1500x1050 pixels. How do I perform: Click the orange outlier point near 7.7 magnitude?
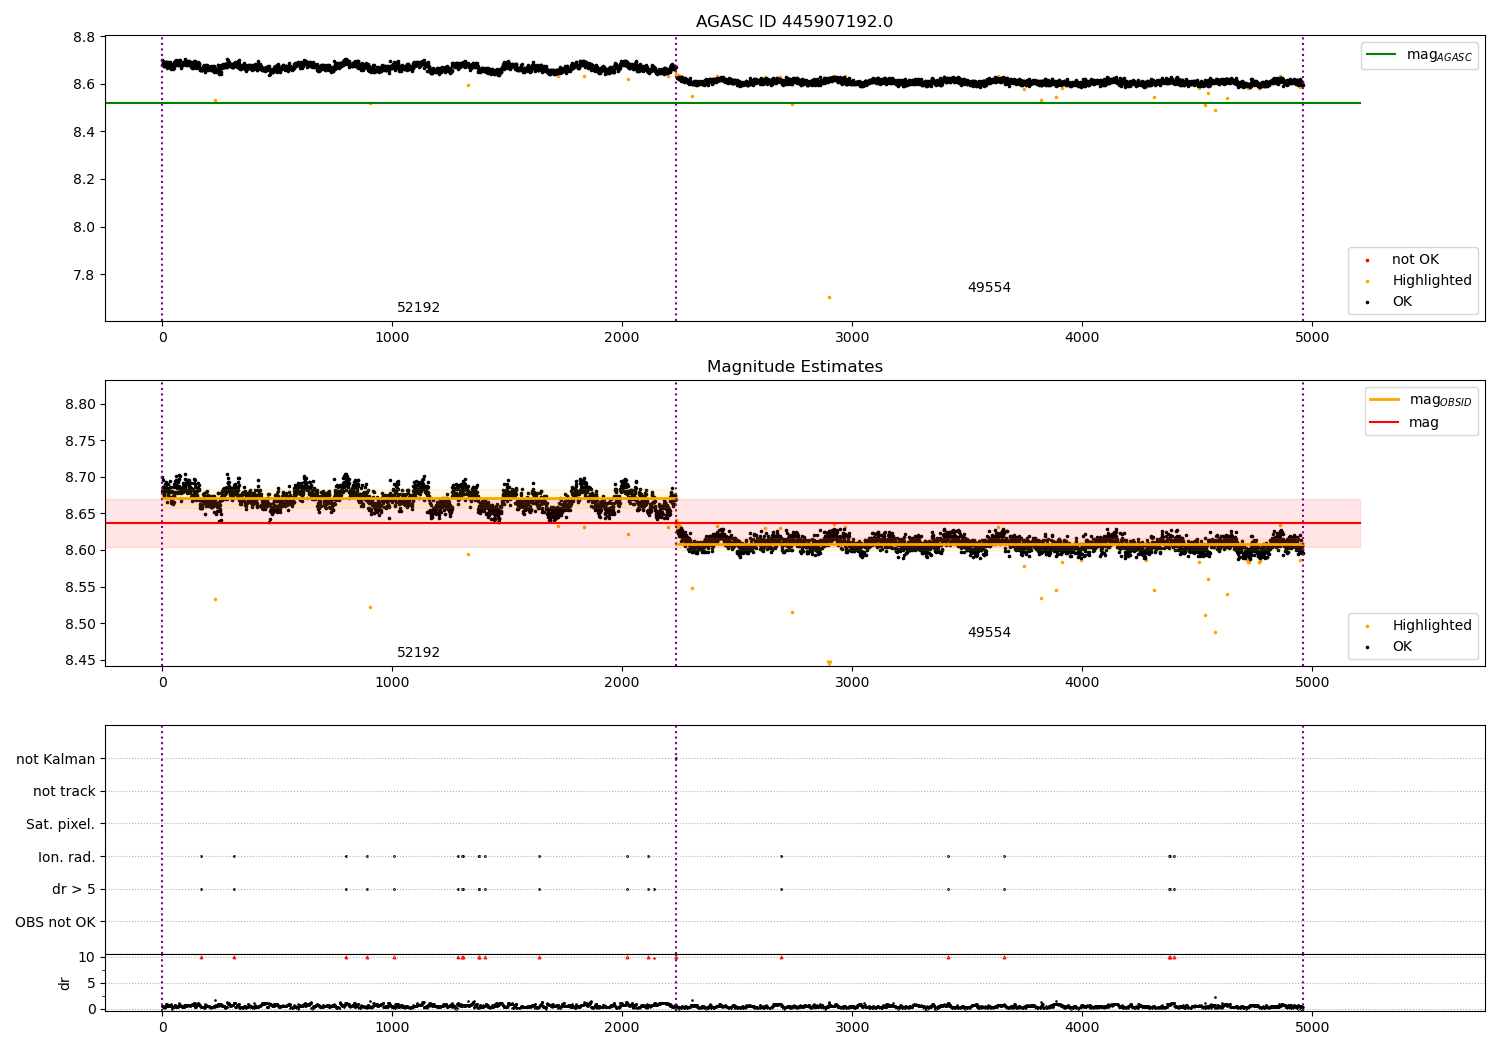tap(829, 297)
